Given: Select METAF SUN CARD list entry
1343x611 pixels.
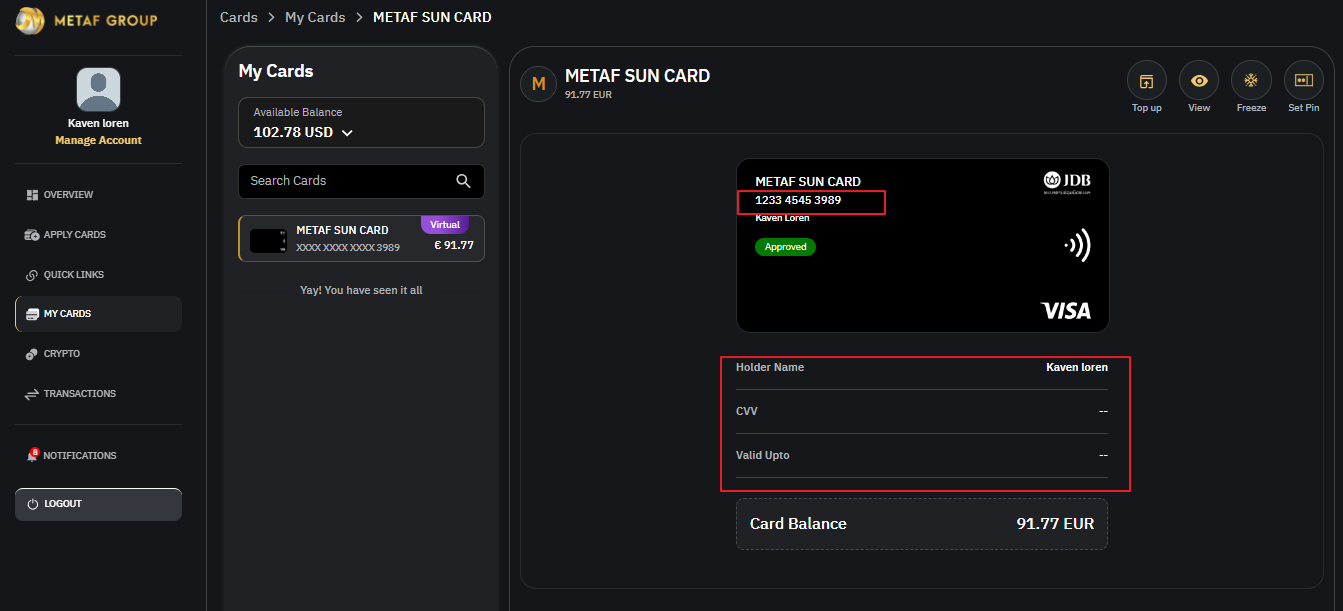Looking at the screenshot, I should pos(361,239).
